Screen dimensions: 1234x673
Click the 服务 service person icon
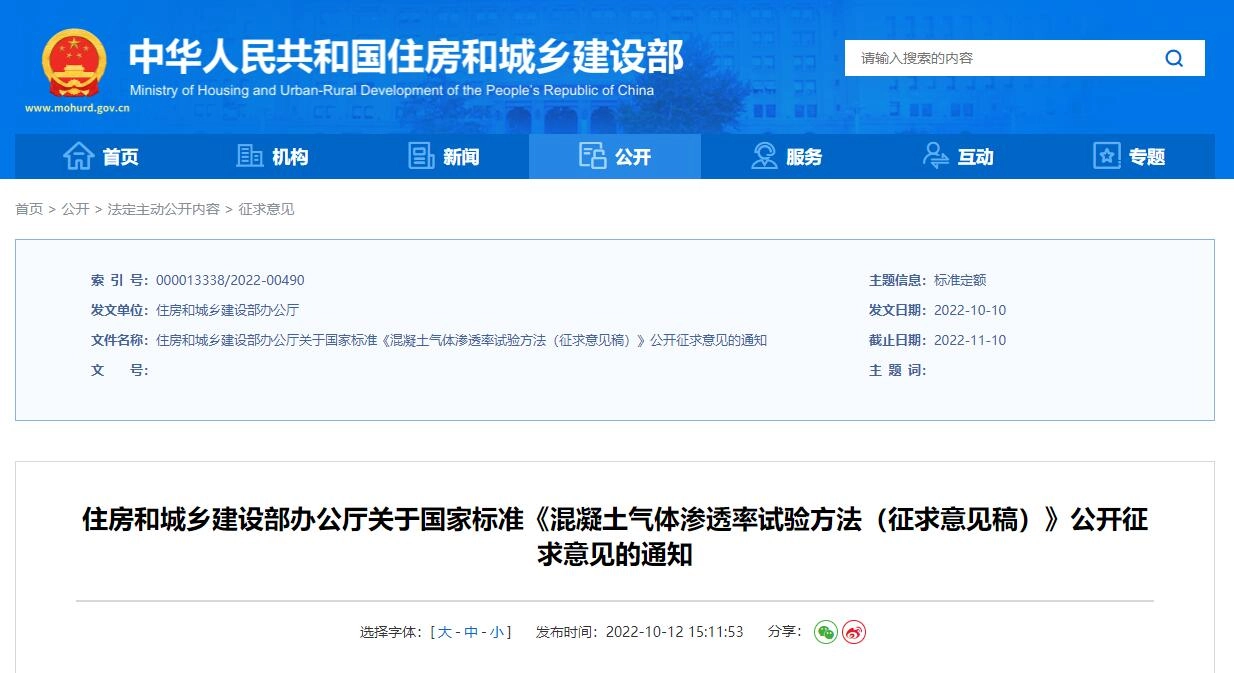[764, 156]
